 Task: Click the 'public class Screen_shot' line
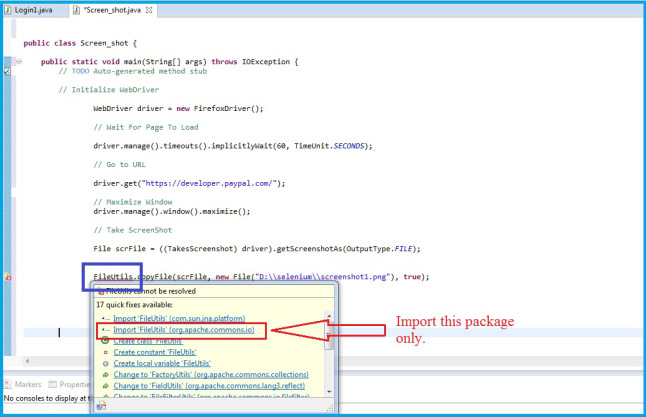coord(80,43)
